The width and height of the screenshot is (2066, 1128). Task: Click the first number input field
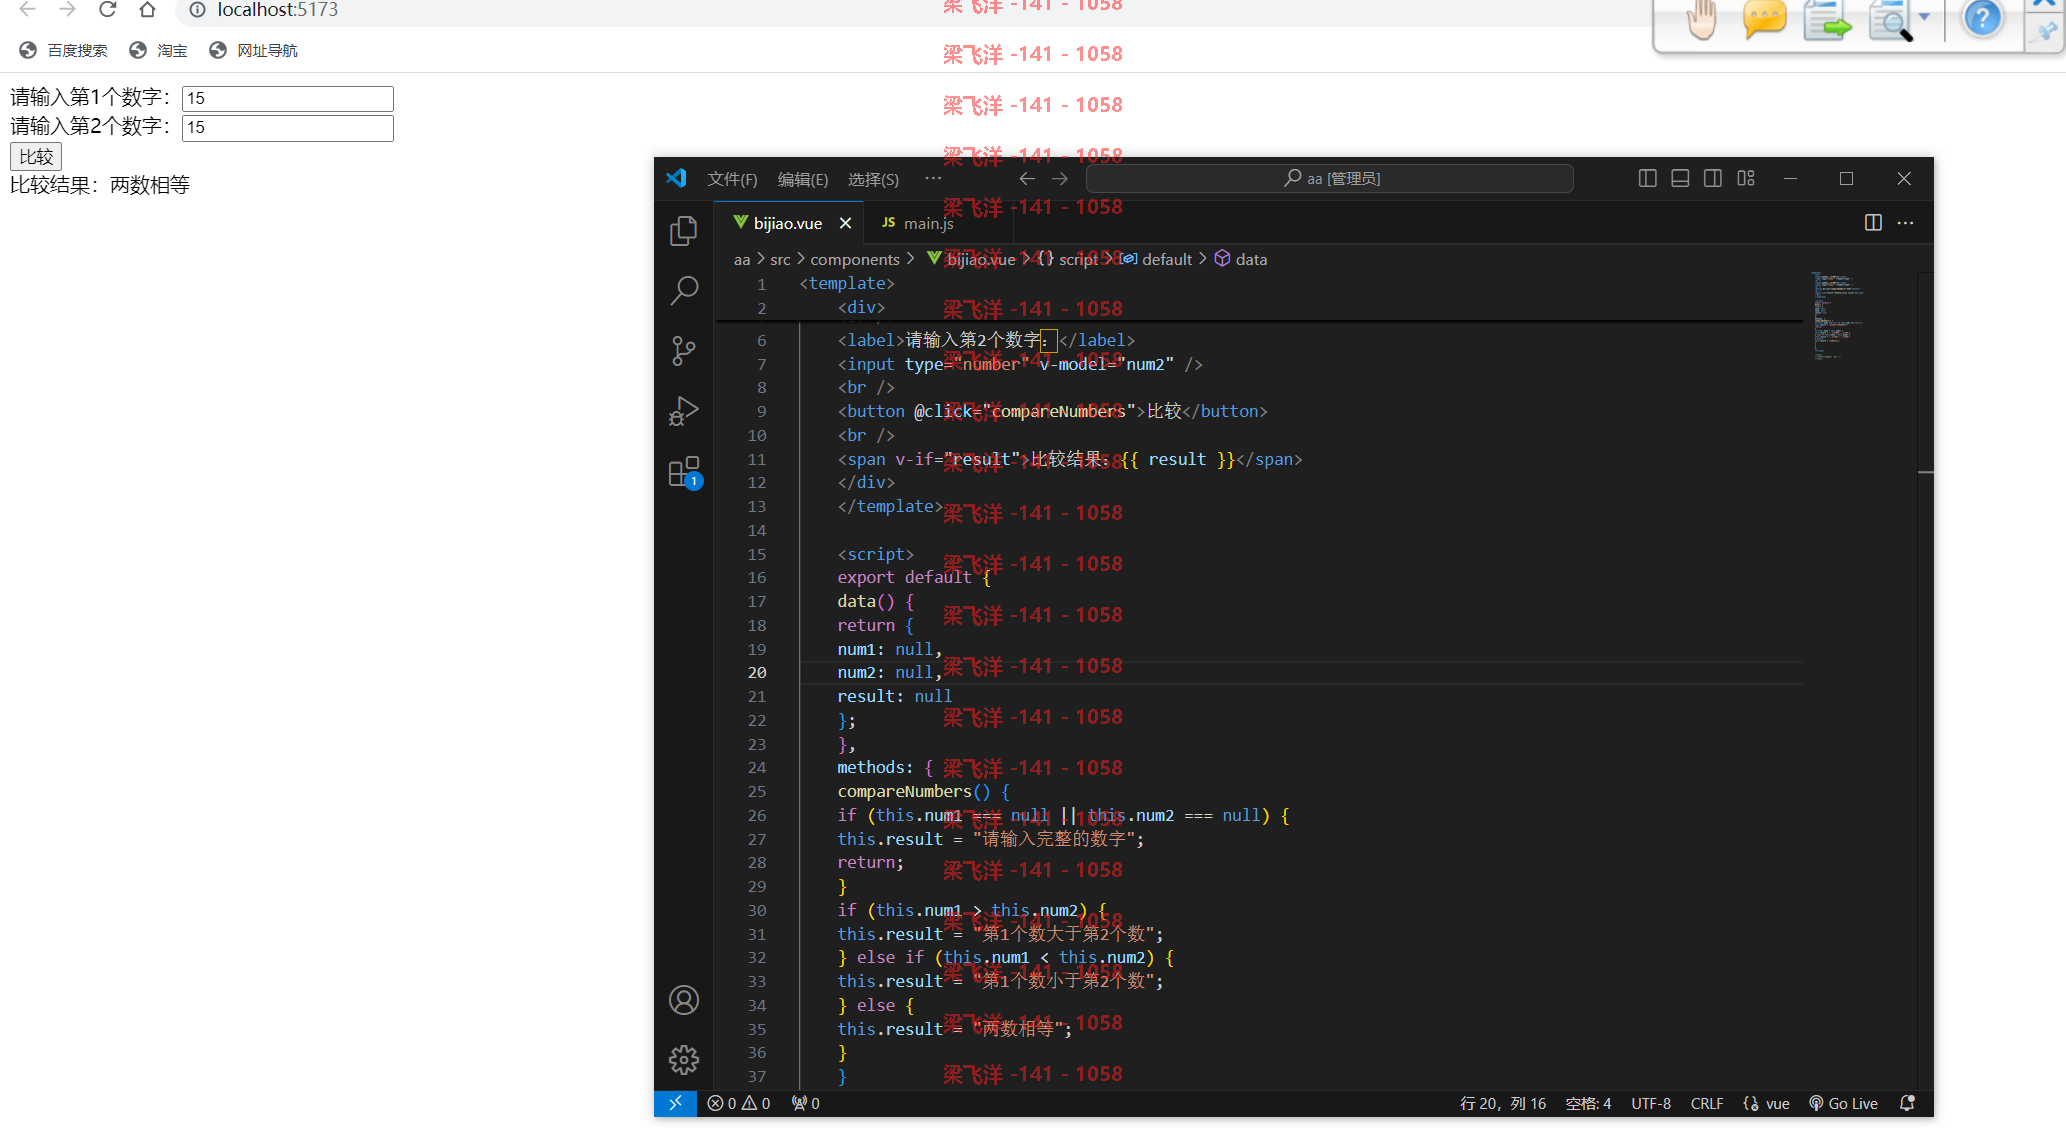coord(288,98)
